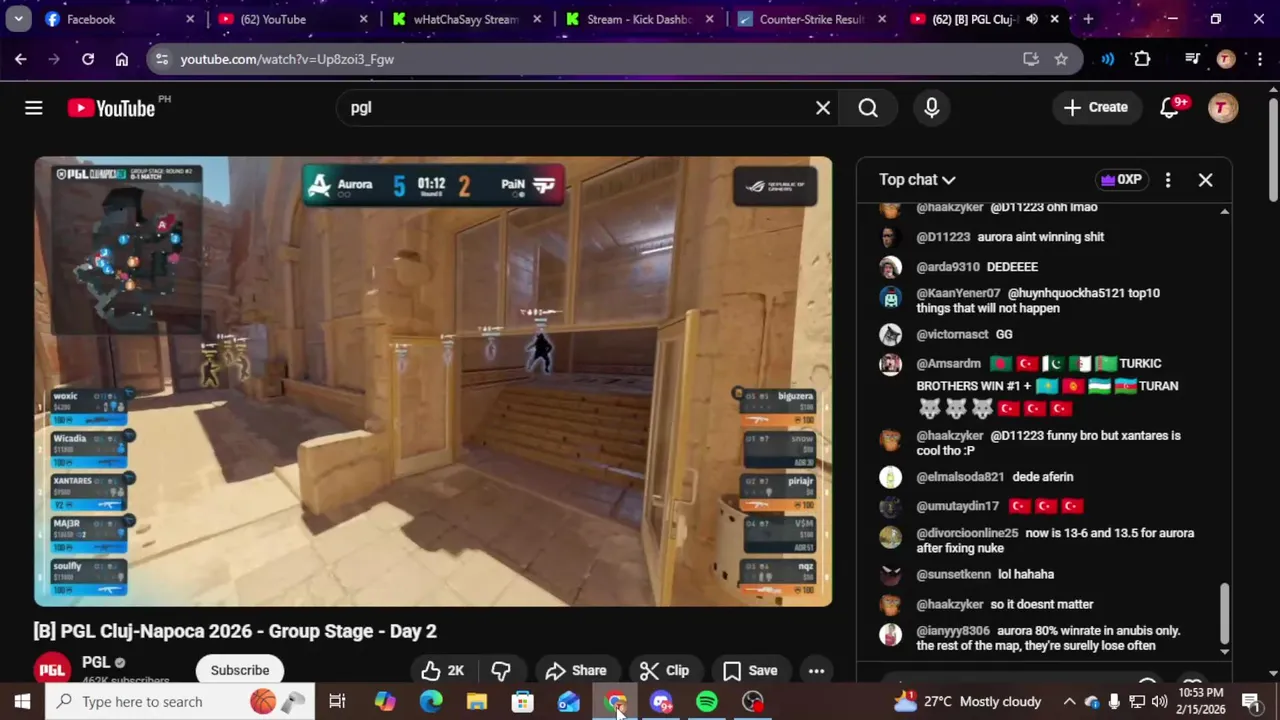Click the 0XP chat points badge
Viewport: 1280px width, 720px height.
[x=1121, y=180]
